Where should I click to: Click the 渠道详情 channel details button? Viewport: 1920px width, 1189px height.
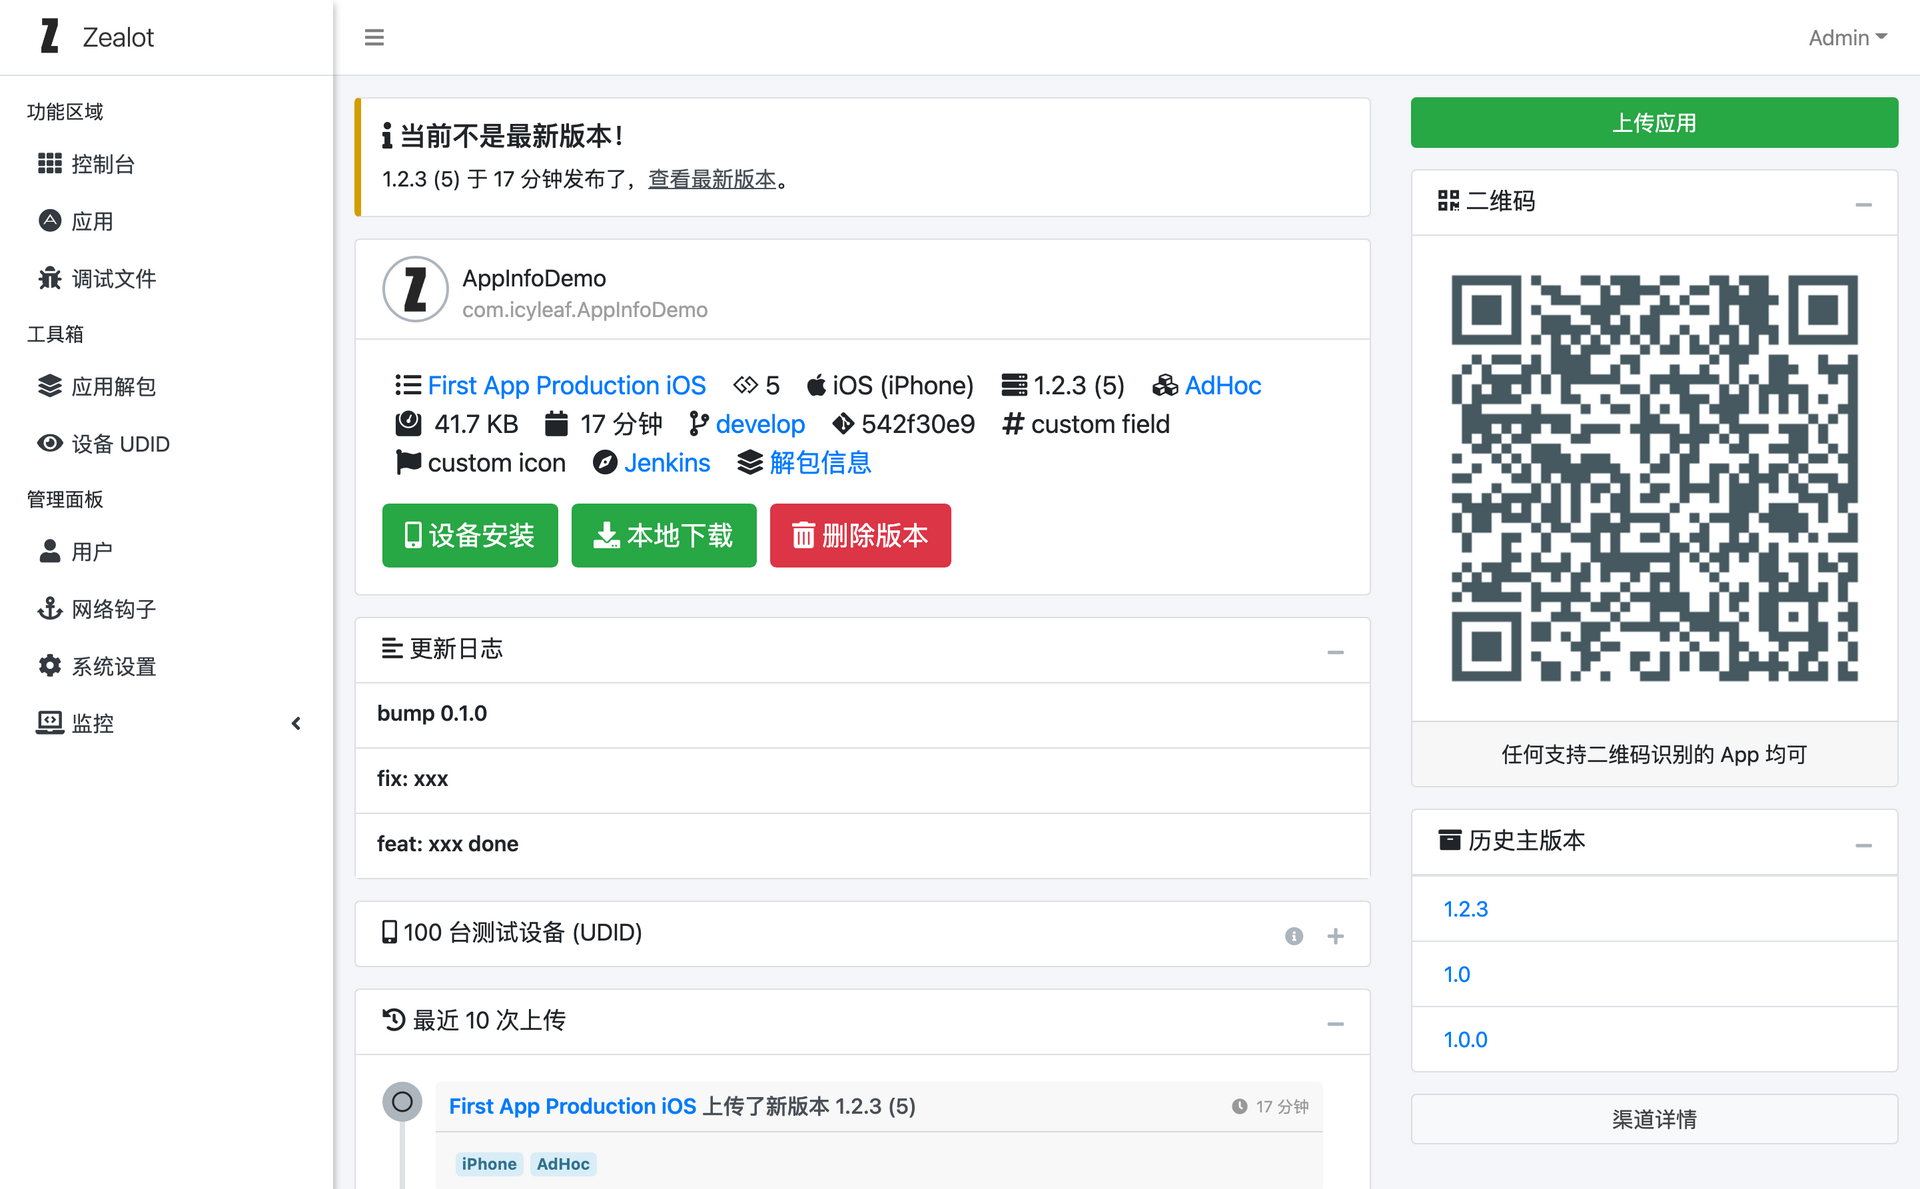coord(1654,1119)
